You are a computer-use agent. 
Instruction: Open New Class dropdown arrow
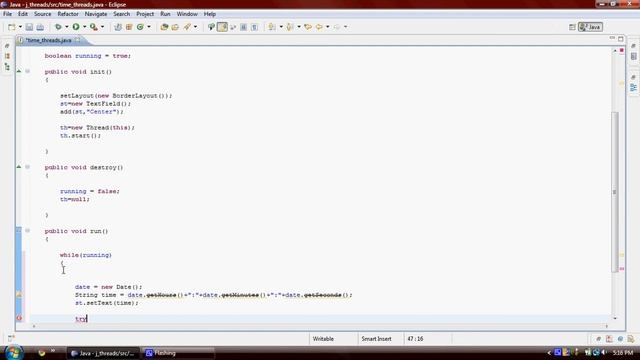149,27
